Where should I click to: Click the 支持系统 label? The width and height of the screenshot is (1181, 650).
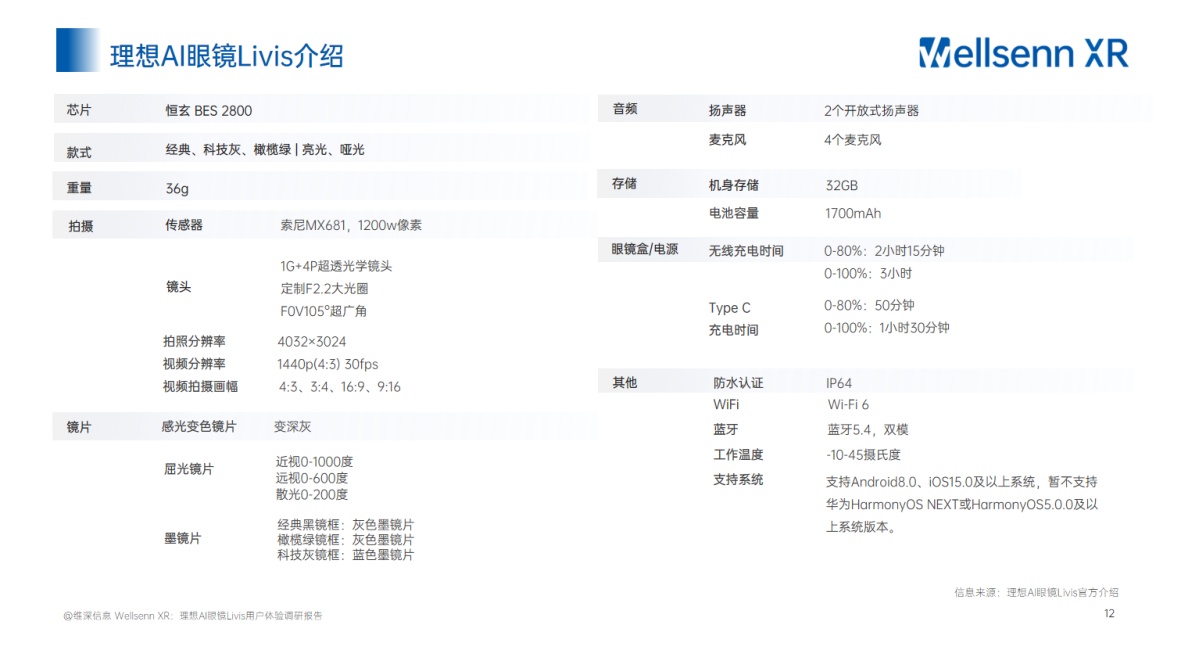(738, 480)
